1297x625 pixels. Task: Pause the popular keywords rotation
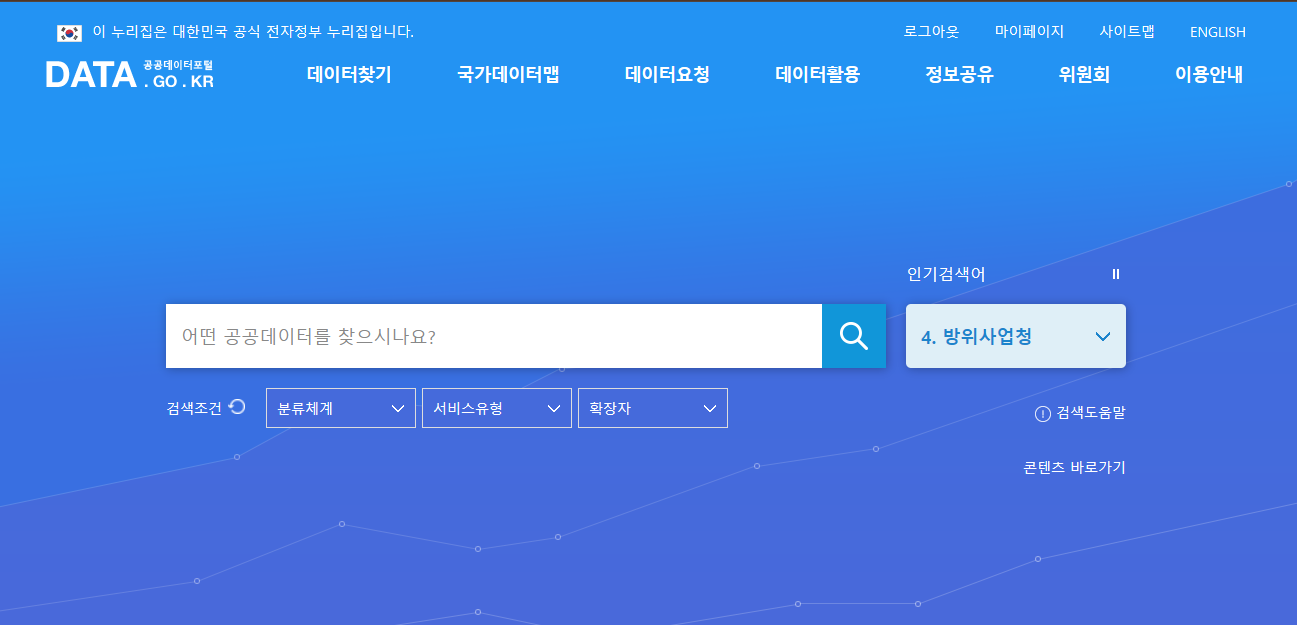pos(1116,274)
